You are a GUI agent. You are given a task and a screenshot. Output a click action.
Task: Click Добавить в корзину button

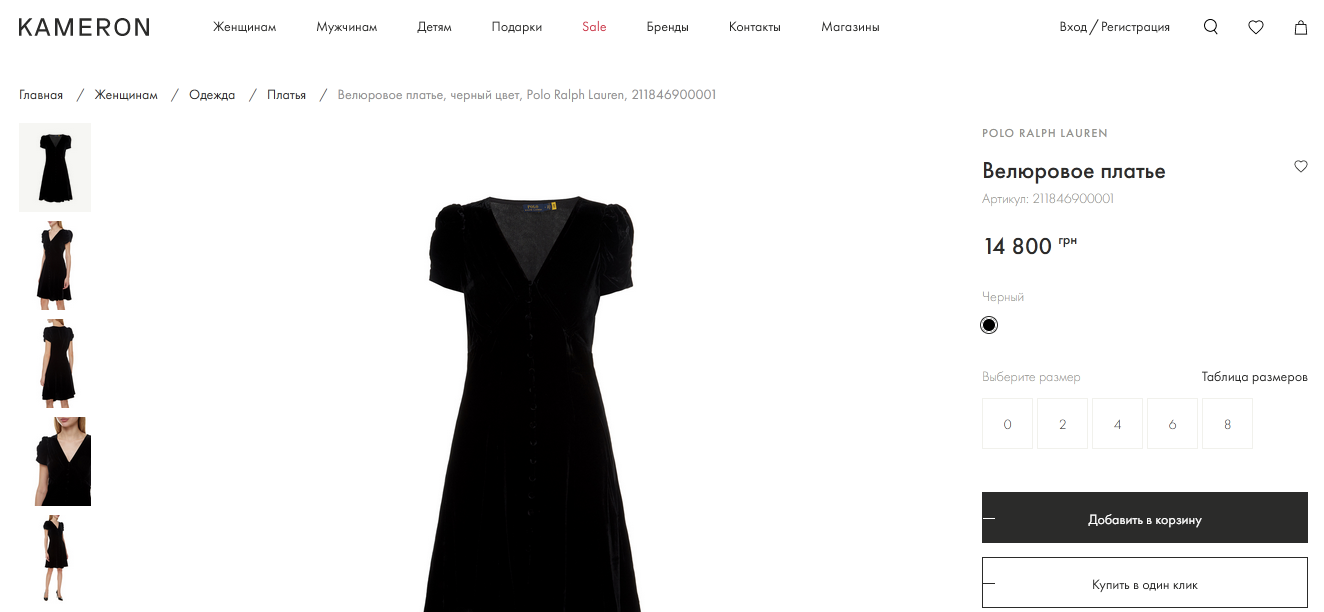point(1144,518)
